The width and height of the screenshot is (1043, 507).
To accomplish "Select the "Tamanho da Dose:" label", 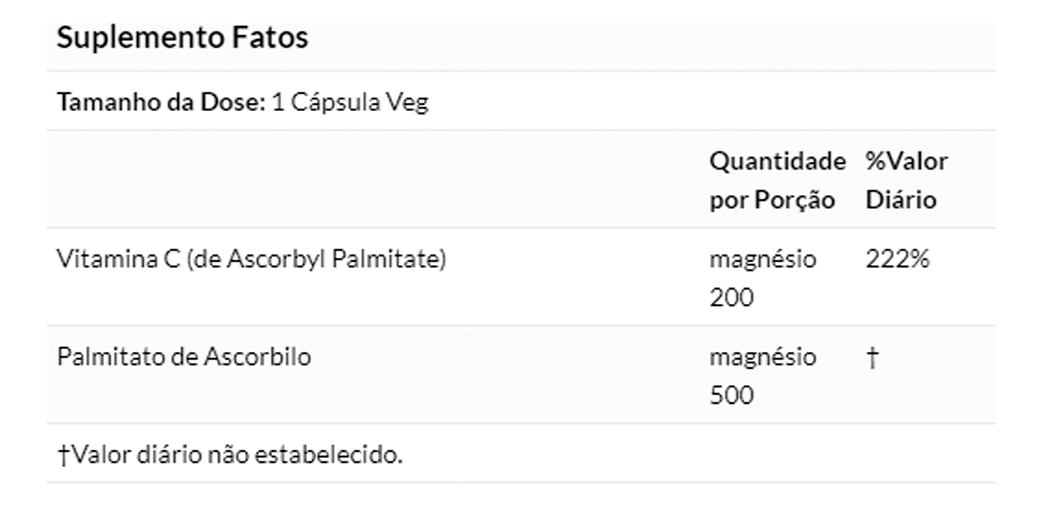I will point(161,102).
